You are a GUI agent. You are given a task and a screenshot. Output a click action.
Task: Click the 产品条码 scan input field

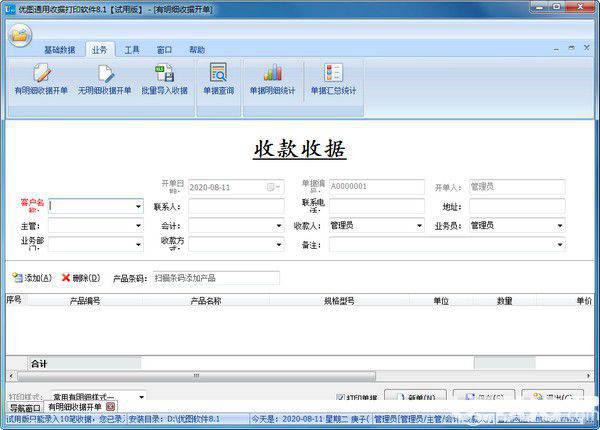click(x=216, y=278)
